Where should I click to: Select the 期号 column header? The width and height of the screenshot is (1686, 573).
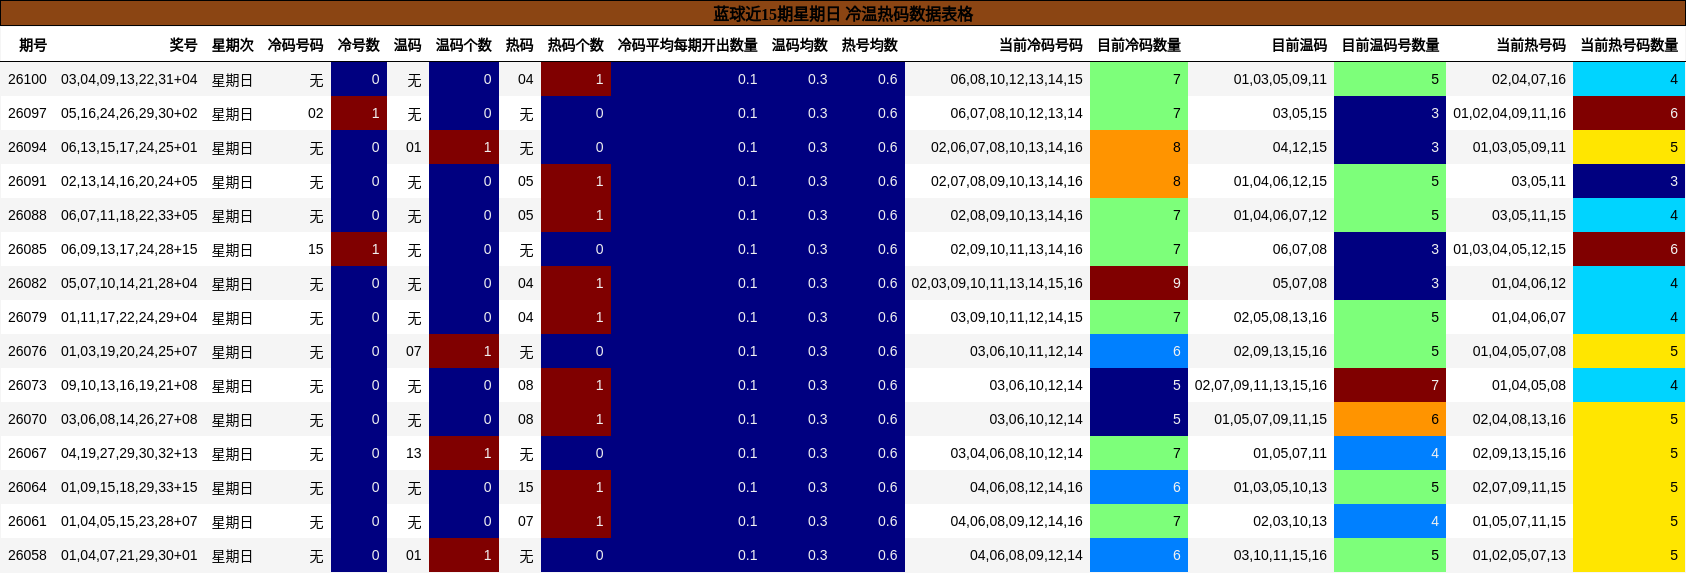33,45
